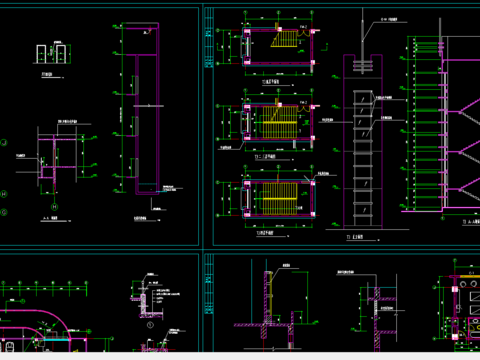Click the yellow stair treads in the middle stair plan
The width and height of the screenshot is (480, 360).
click(280, 122)
